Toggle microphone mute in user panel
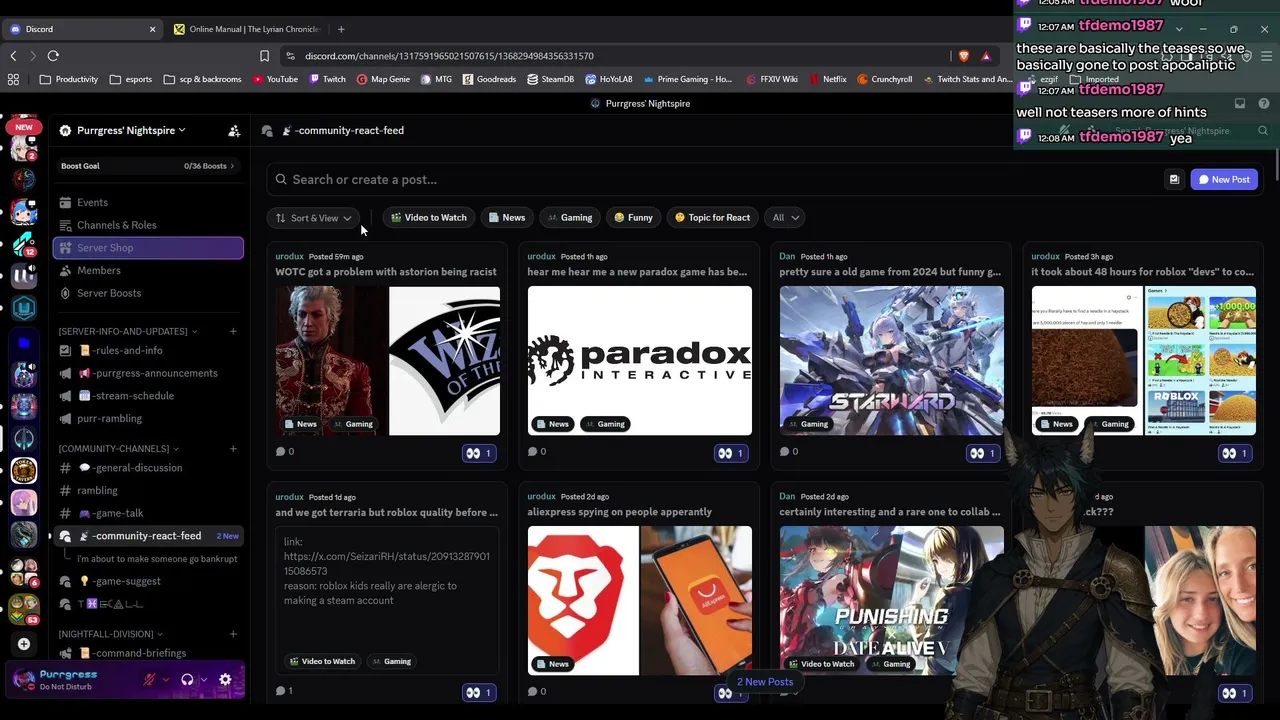 [149, 680]
